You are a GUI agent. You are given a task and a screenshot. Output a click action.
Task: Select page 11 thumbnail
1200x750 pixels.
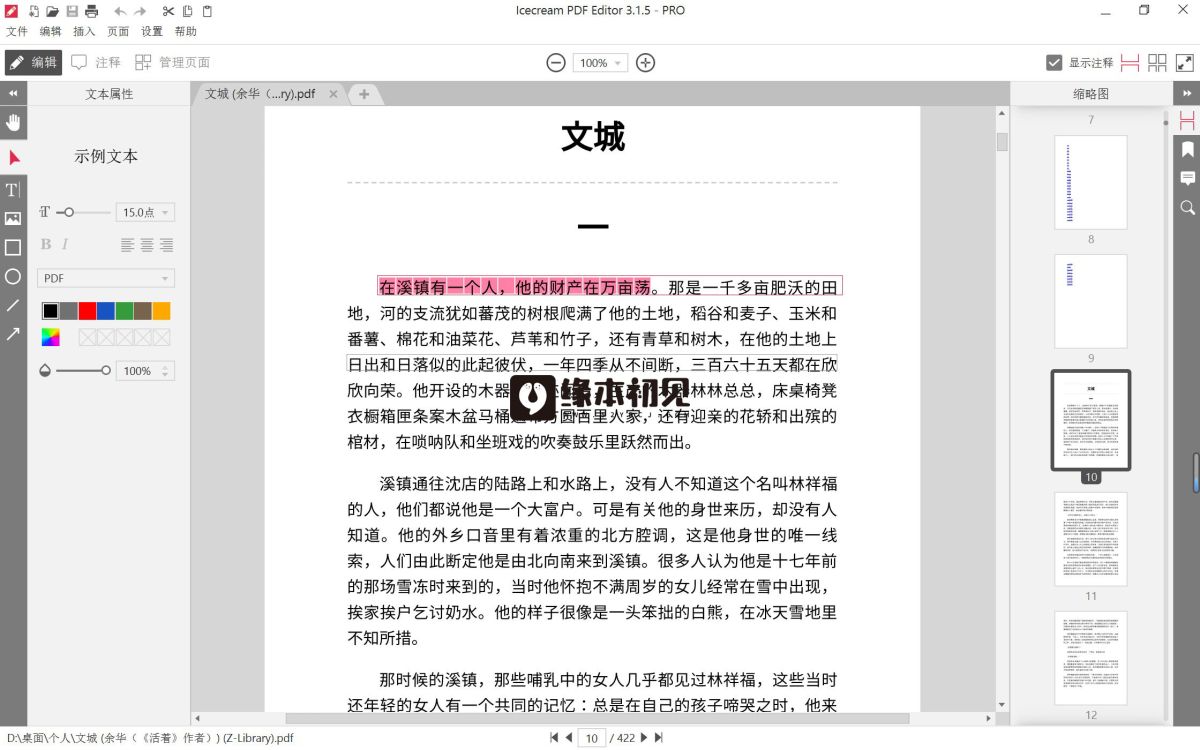1091,539
